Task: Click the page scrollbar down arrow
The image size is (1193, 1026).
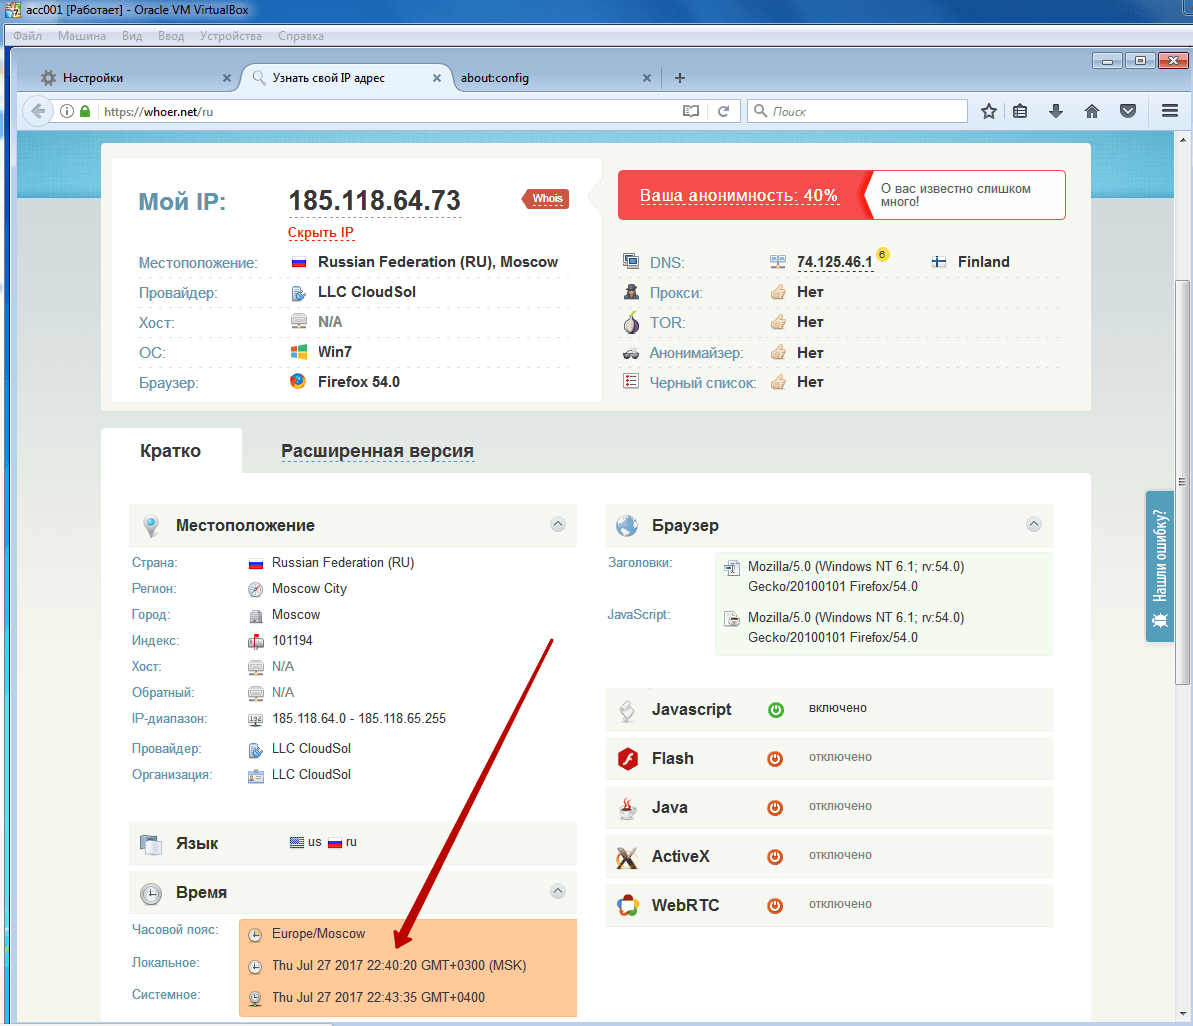Action: pyautogui.click(x=1182, y=1014)
